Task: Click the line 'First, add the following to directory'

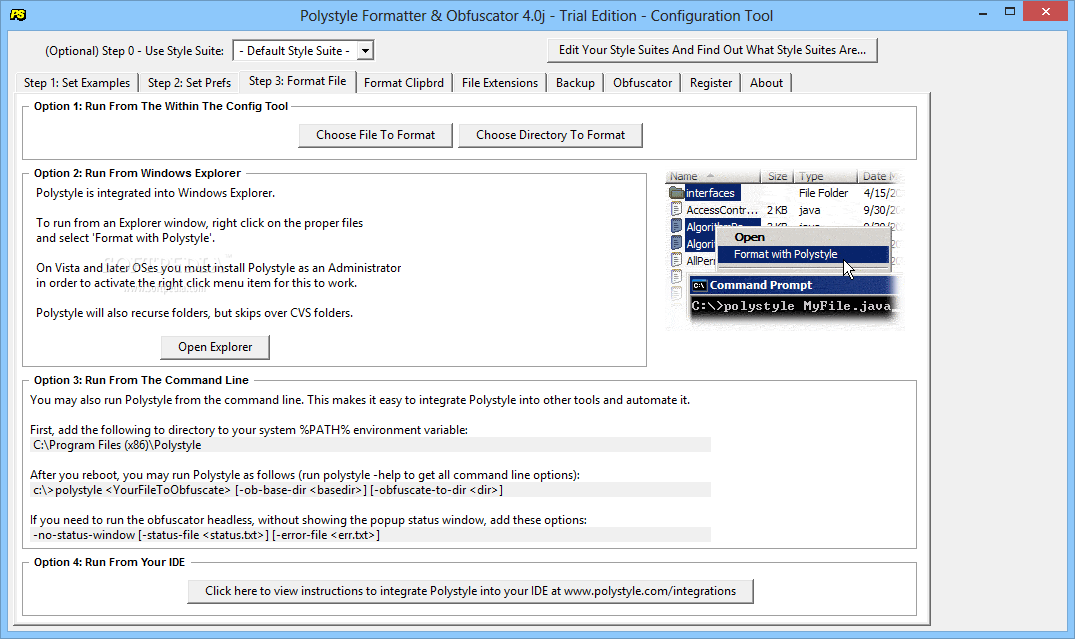Action: [x=249, y=430]
